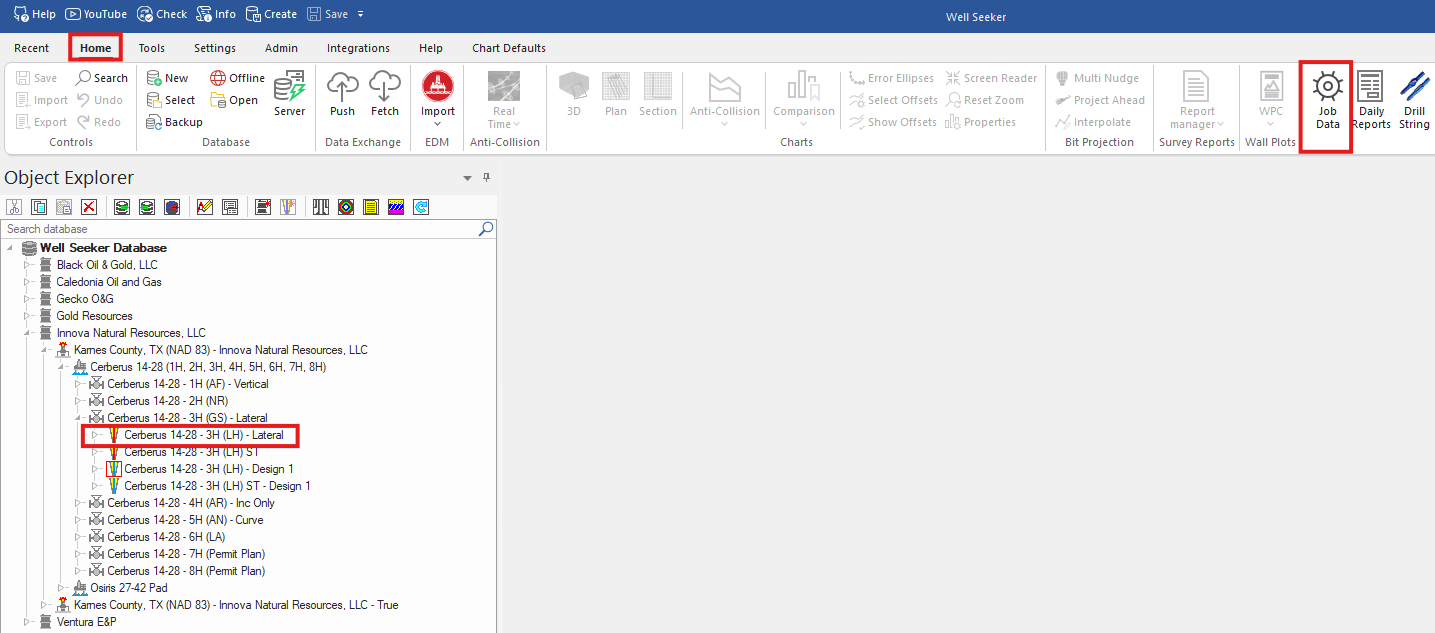Open the Chart Defaults tab

point(509,48)
